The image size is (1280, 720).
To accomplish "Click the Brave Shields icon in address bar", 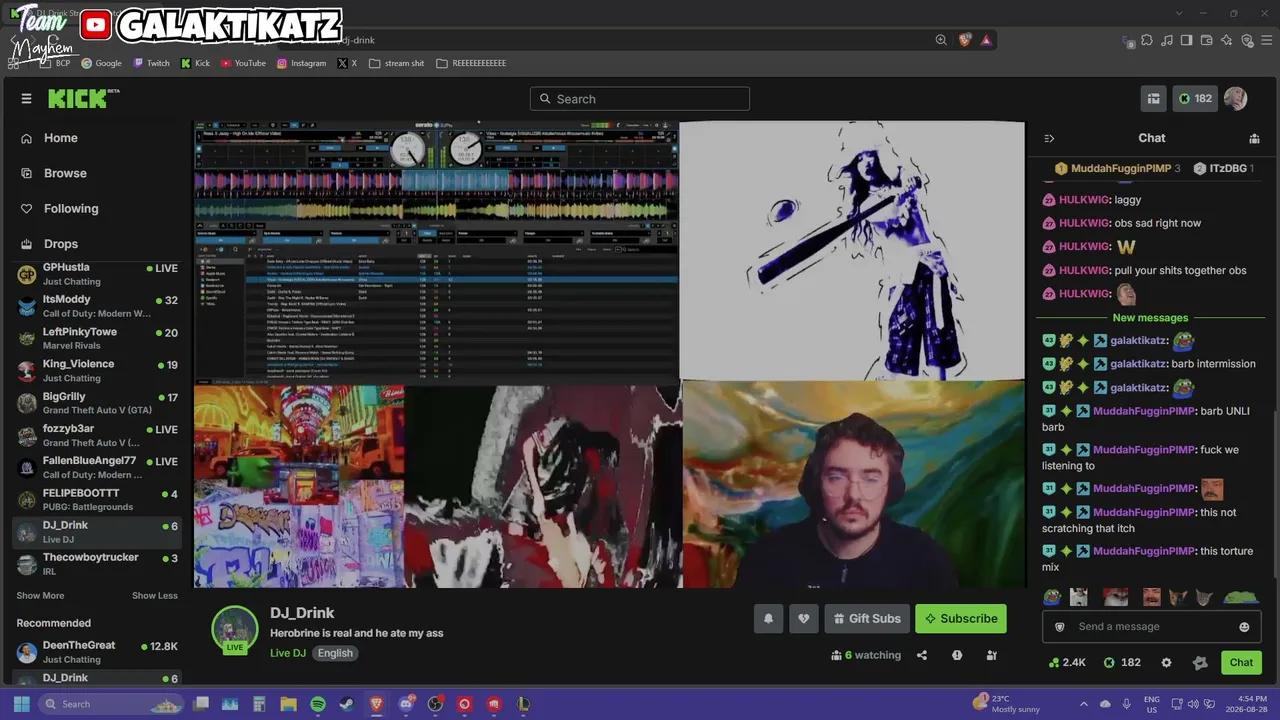I will 965,40.
